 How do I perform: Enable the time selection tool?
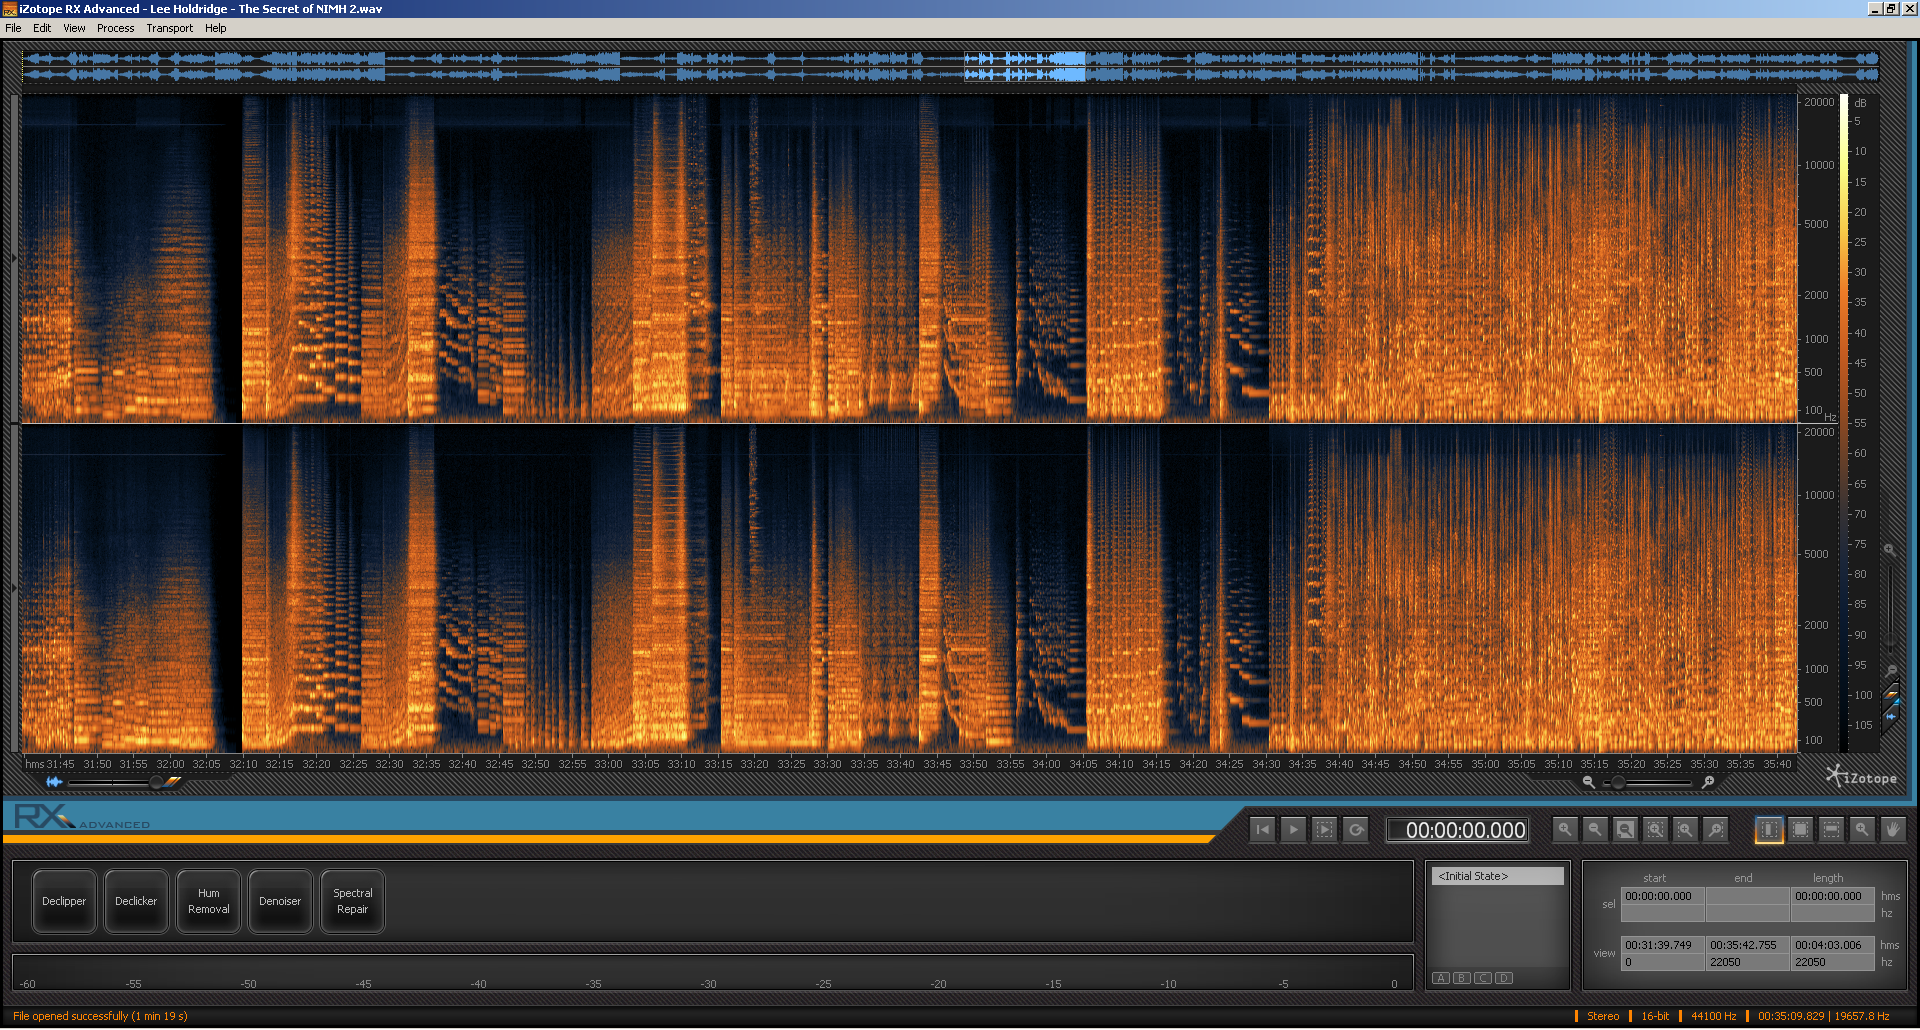(1768, 830)
